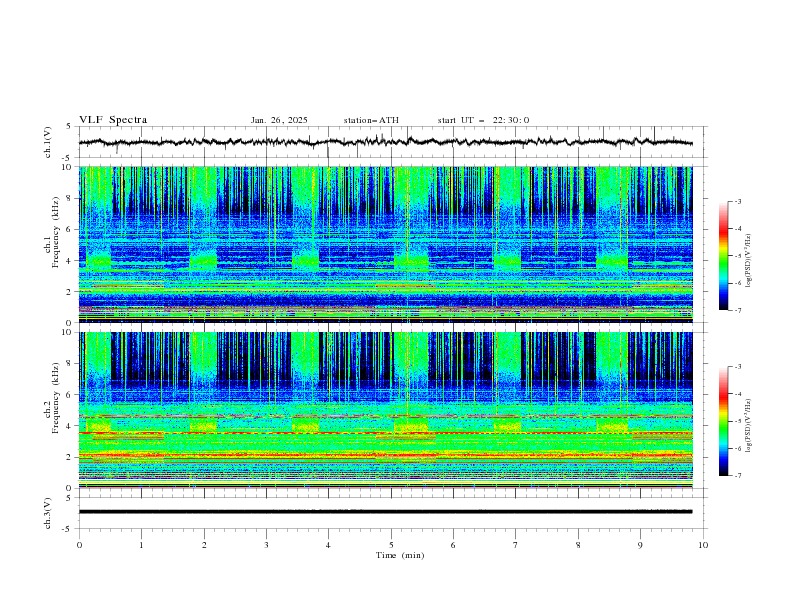Image resolution: width=792 pixels, height=612 pixels.
Task: Click the ch.3 voltage waveform trace
Action: click(x=385, y=512)
